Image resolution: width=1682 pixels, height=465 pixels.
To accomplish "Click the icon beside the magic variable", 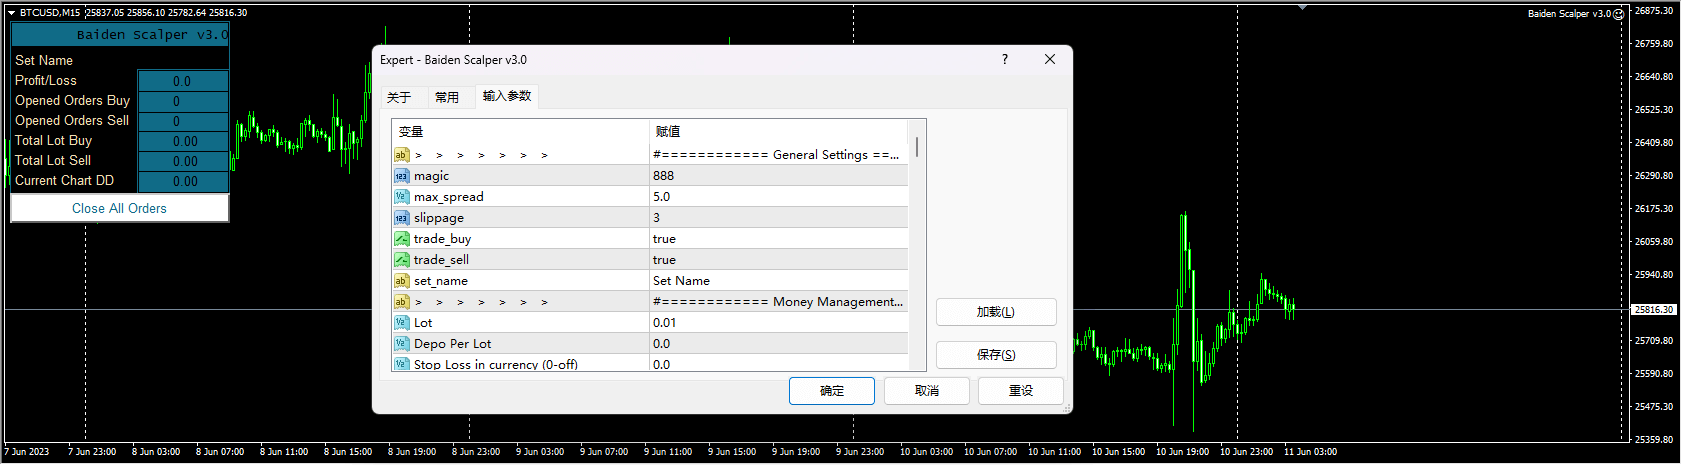I will tap(401, 176).
